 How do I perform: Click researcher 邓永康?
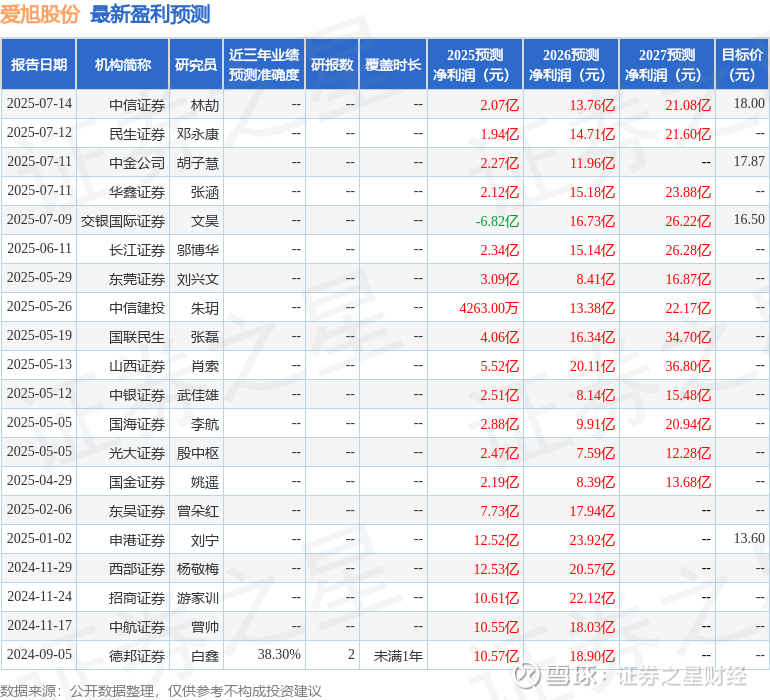point(198,134)
